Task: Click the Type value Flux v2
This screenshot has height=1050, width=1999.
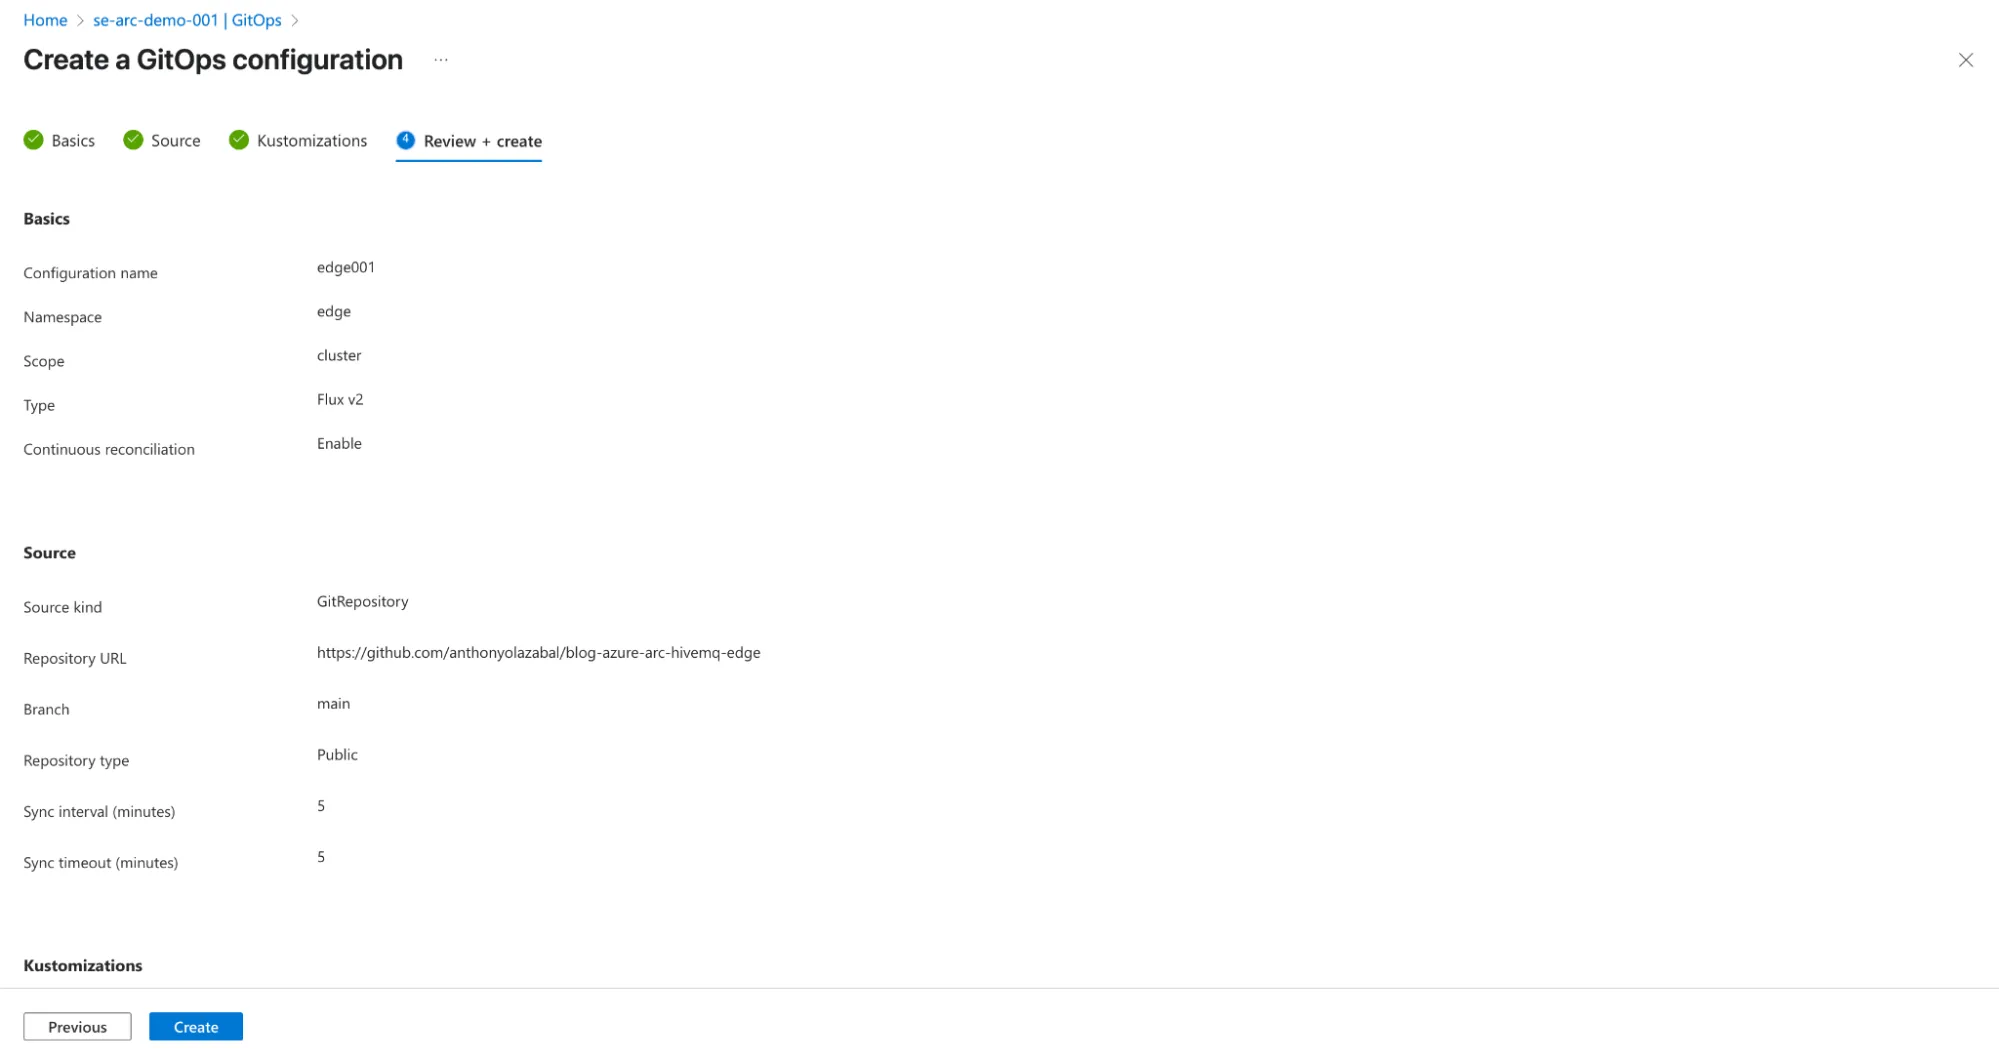Action: coord(340,399)
